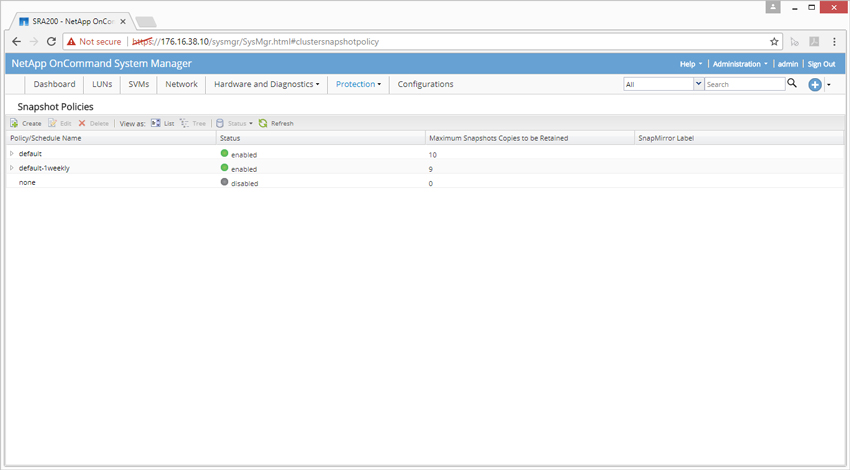Screen dimensions: 850x470
Task: Sort by SnapMirror Label column header
Action: point(739,138)
